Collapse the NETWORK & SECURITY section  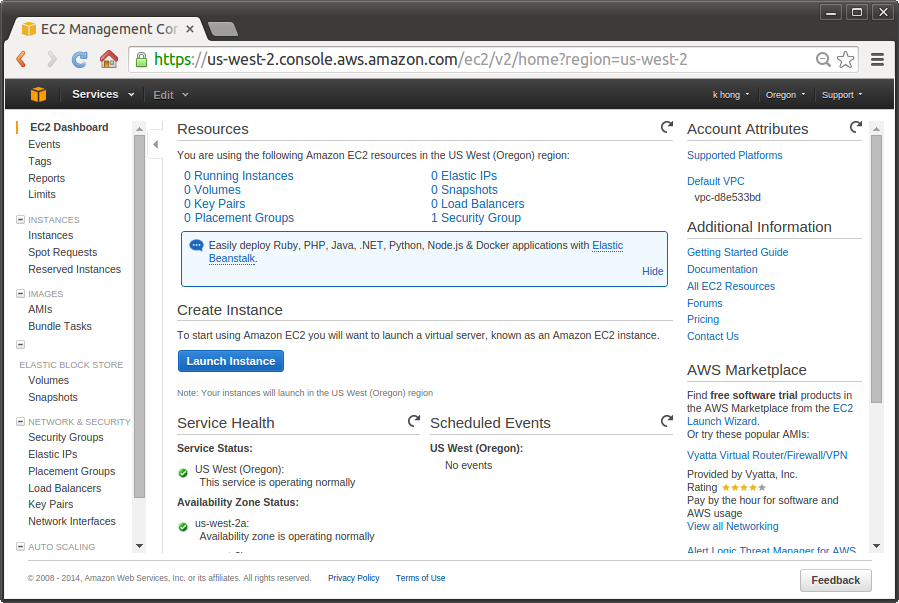(x=21, y=421)
